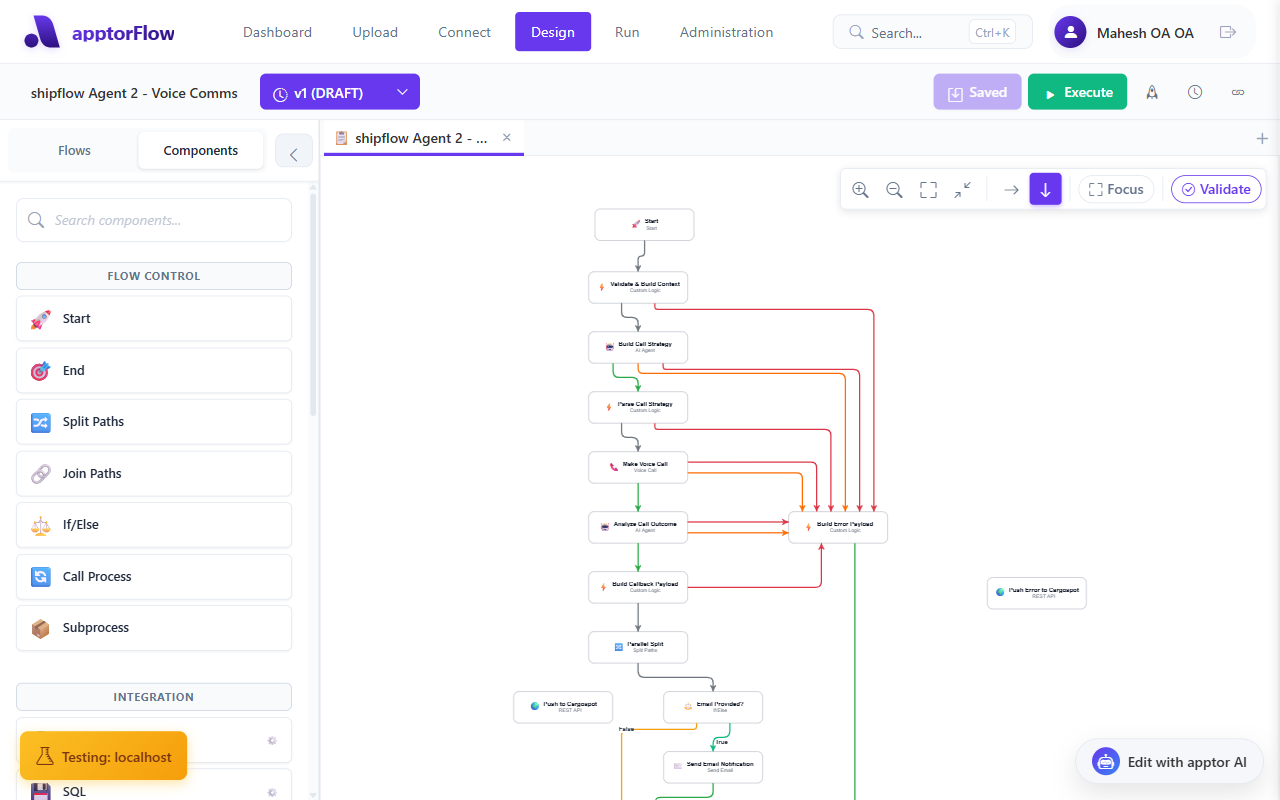This screenshot has width=1280, height=800.
Task: Click the Search components input field
Action: coord(153,220)
